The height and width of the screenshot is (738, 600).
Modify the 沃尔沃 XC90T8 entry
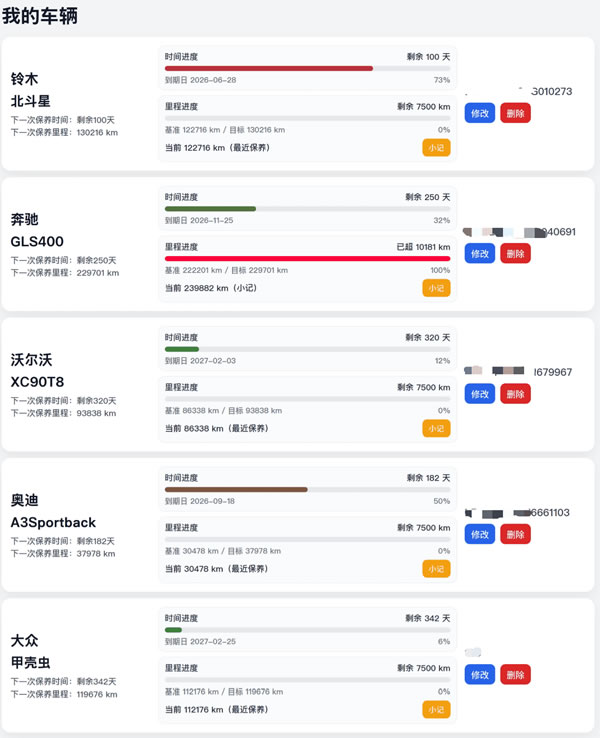479,394
